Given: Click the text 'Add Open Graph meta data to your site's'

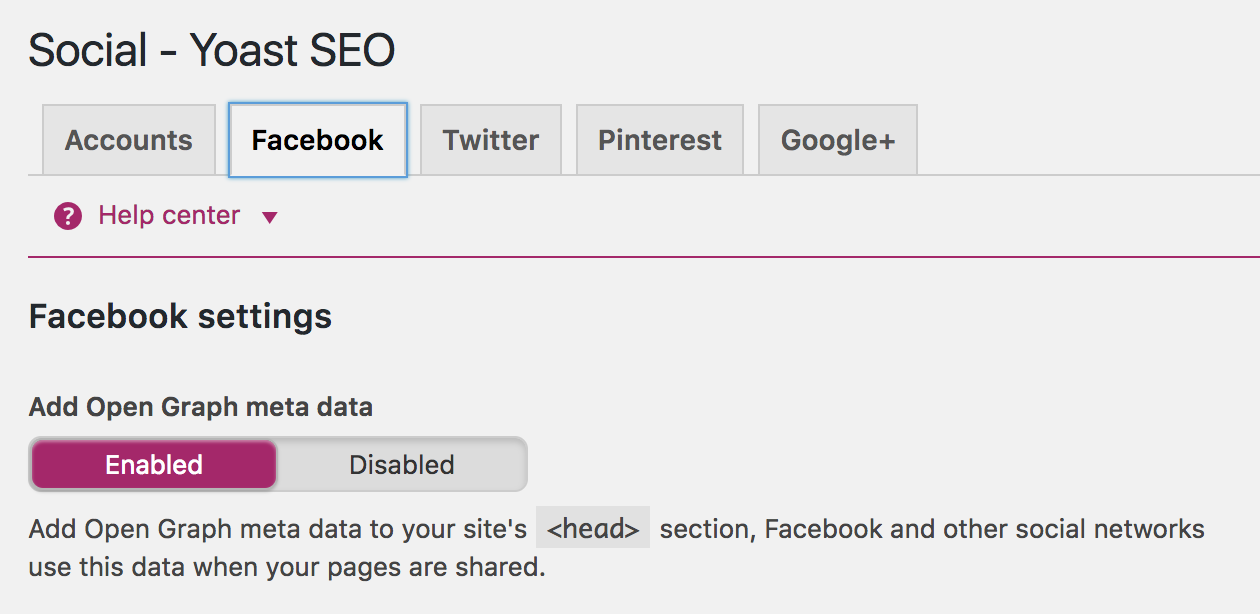Looking at the screenshot, I should pyautogui.click(x=277, y=529).
